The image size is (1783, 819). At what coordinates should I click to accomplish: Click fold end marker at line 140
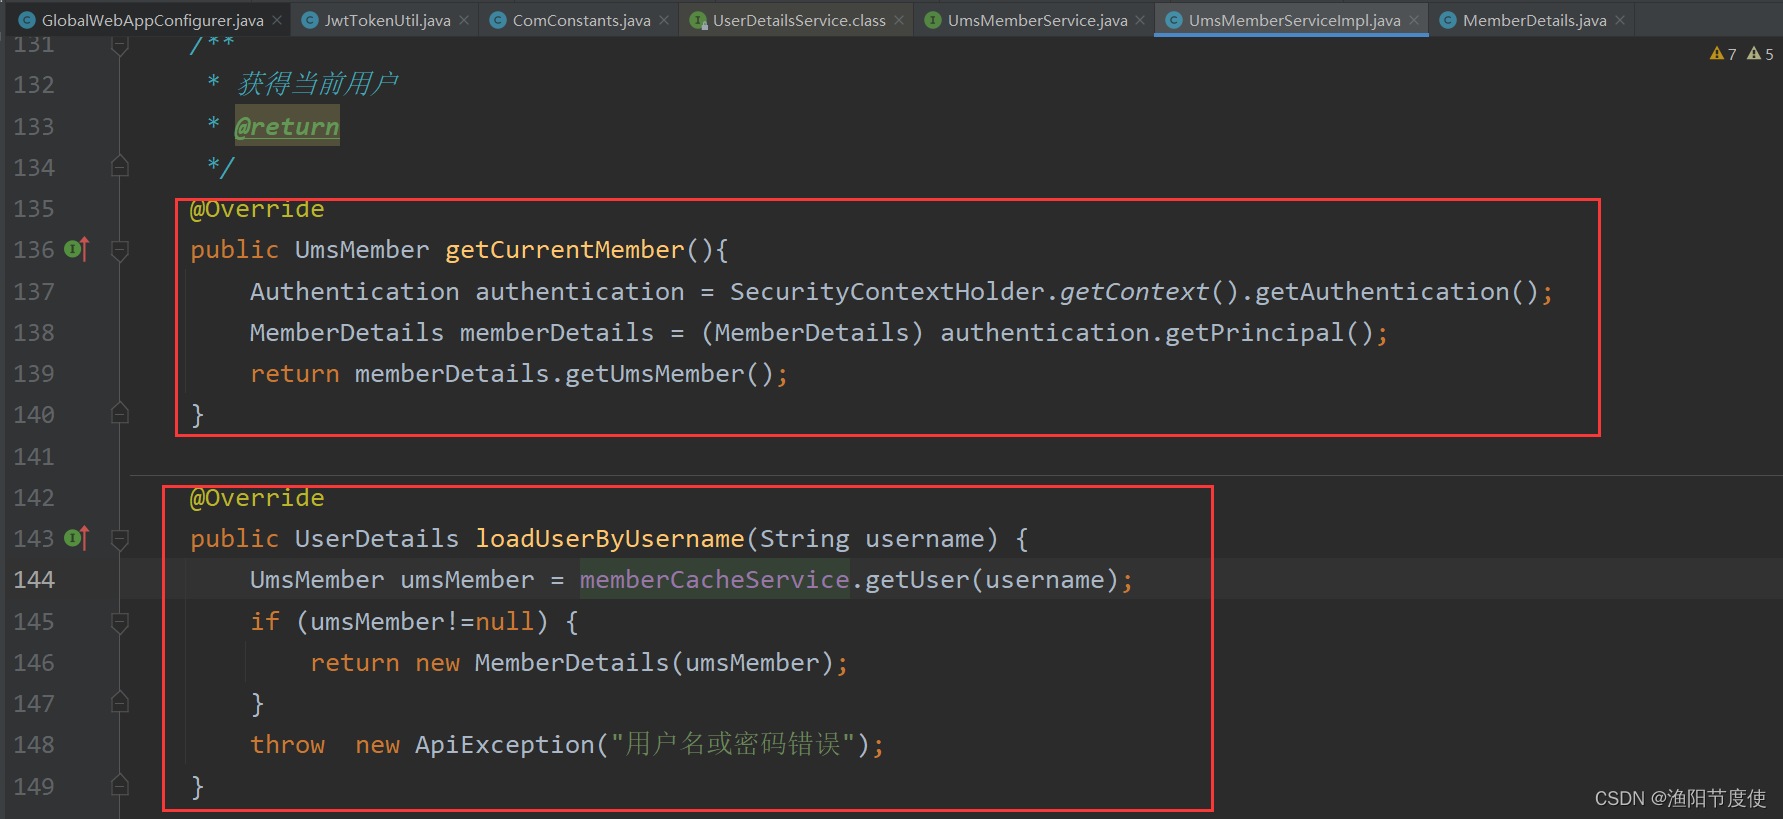click(120, 414)
